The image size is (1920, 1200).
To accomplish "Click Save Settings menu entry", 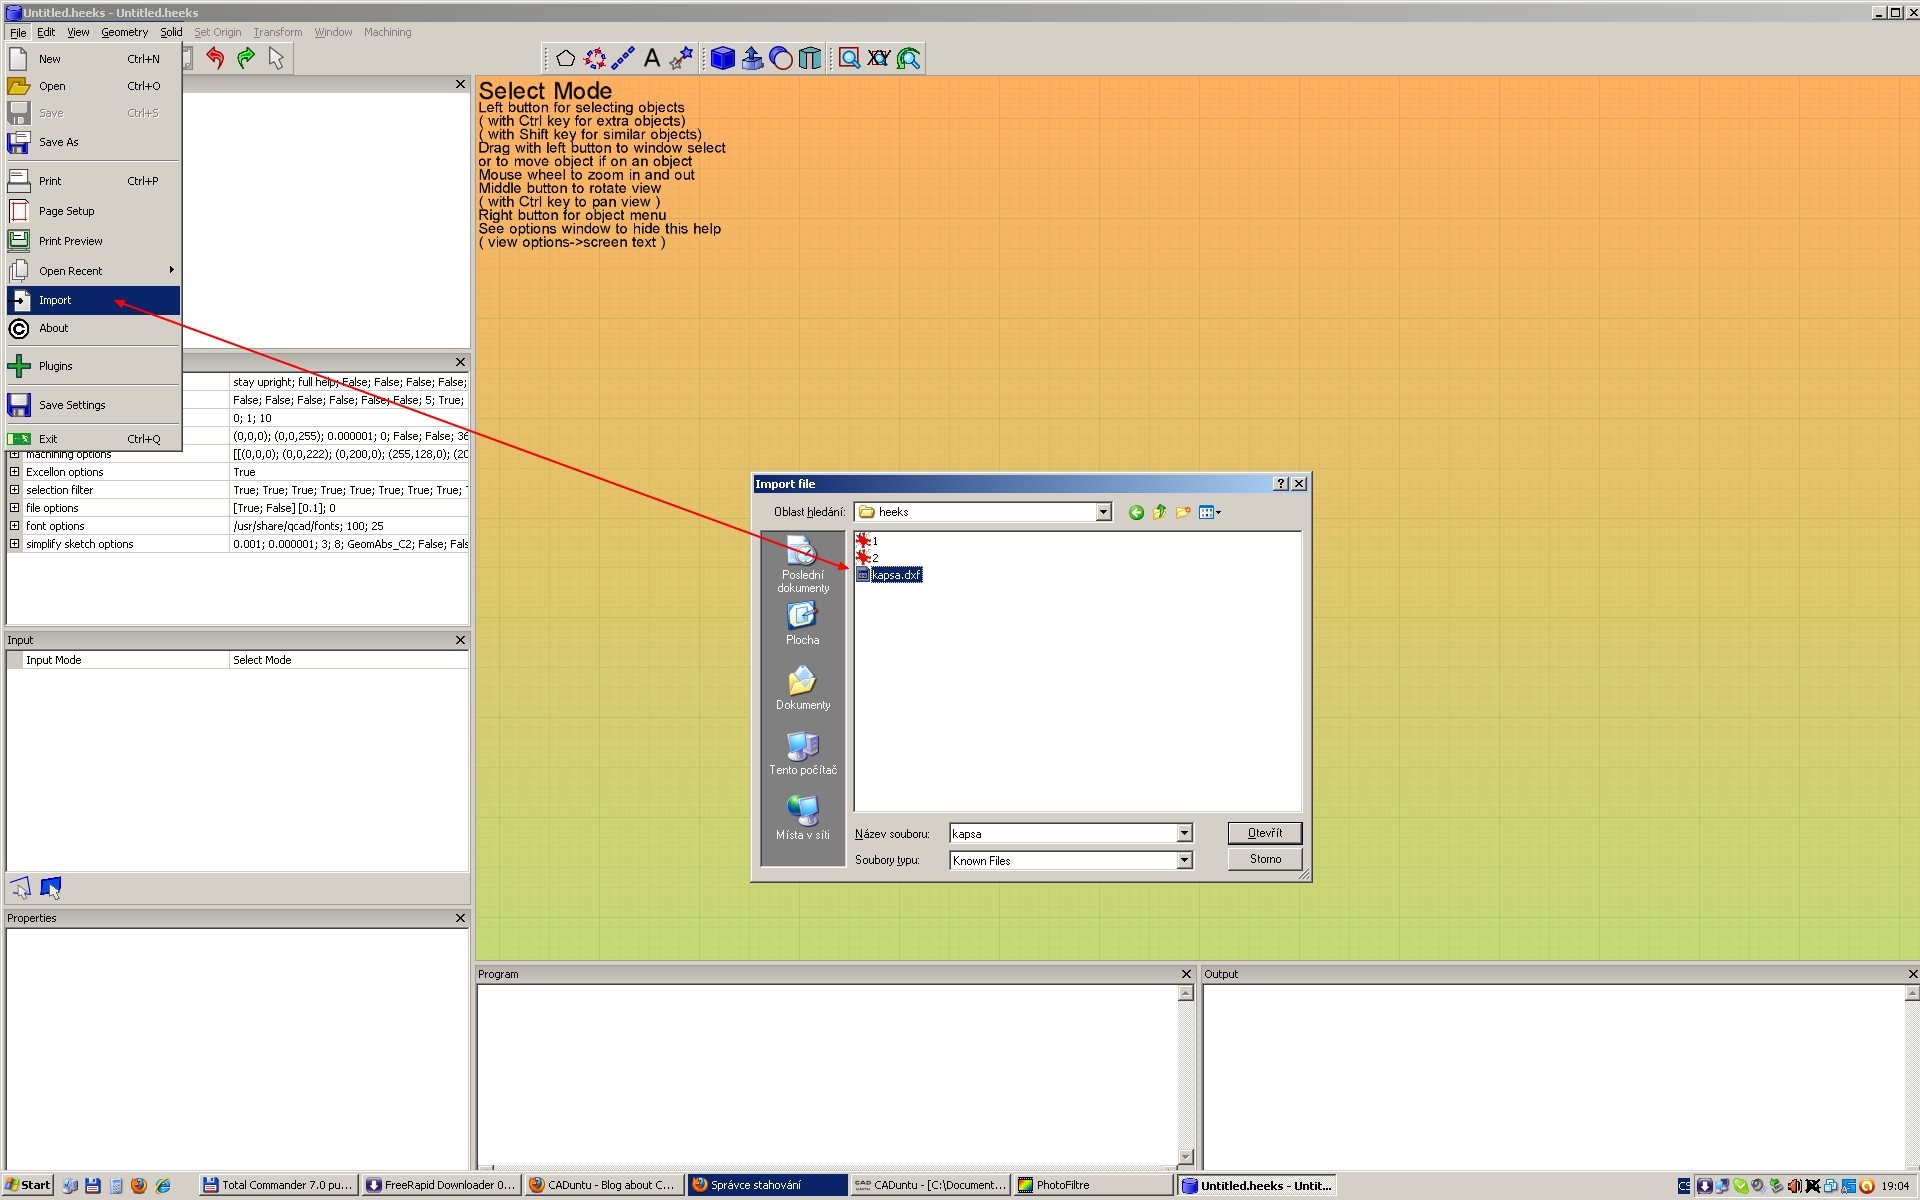I will click(72, 405).
